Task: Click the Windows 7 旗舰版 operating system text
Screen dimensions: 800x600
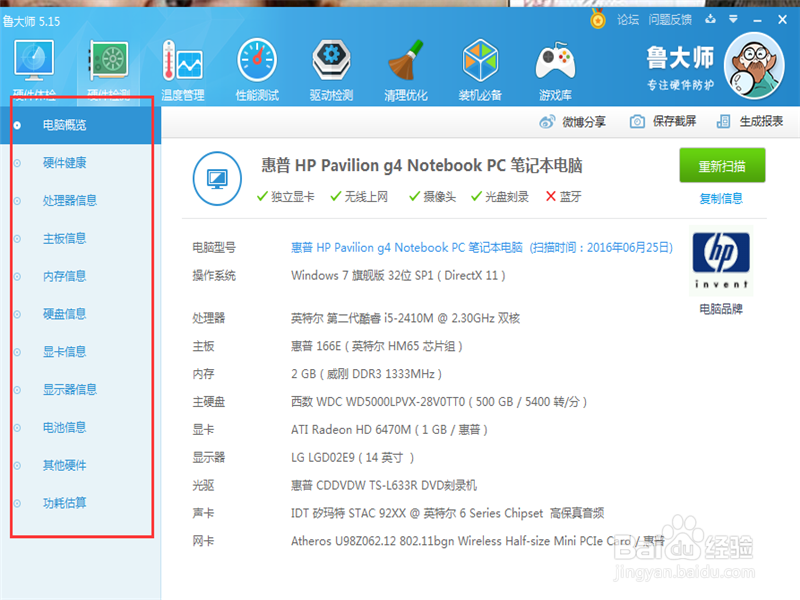Action: point(398,276)
